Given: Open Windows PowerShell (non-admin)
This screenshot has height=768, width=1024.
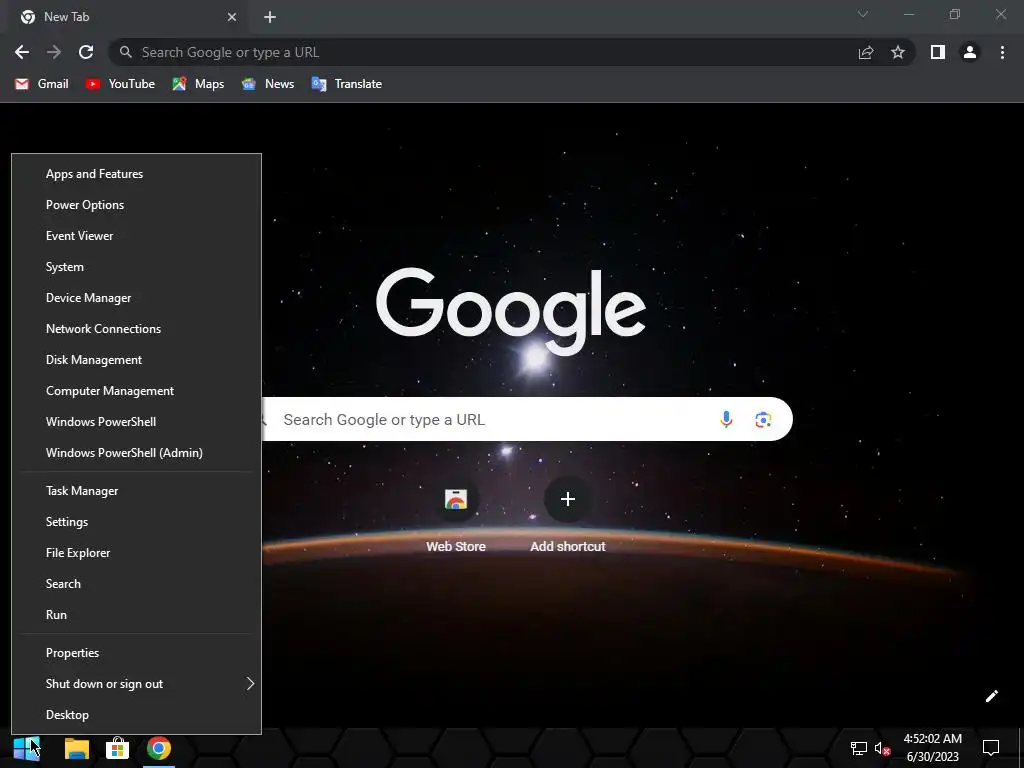Looking at the screenshot, I should pyautogui.click(x=136, y=422).
